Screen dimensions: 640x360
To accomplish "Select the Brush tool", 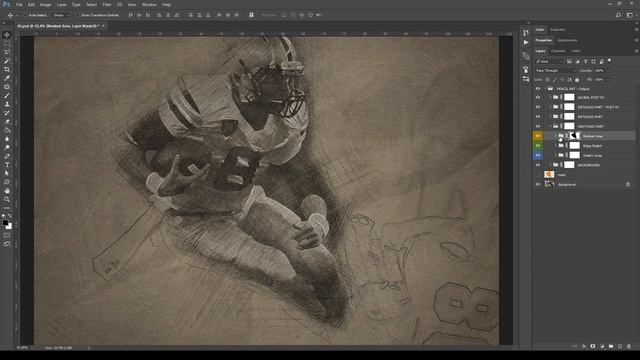I will (x=7, y=96).
